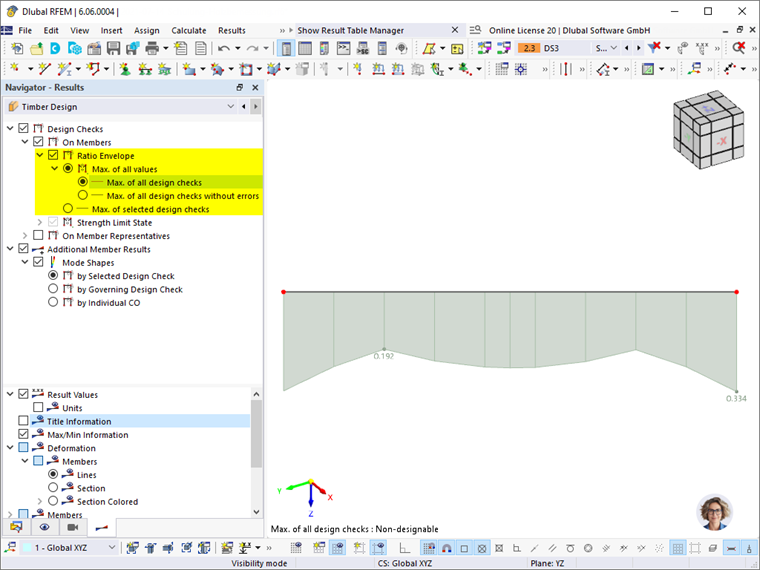Open the console with the script icon
The width and height of the screenshot is (760, 570).
click(x=343, y=48)
